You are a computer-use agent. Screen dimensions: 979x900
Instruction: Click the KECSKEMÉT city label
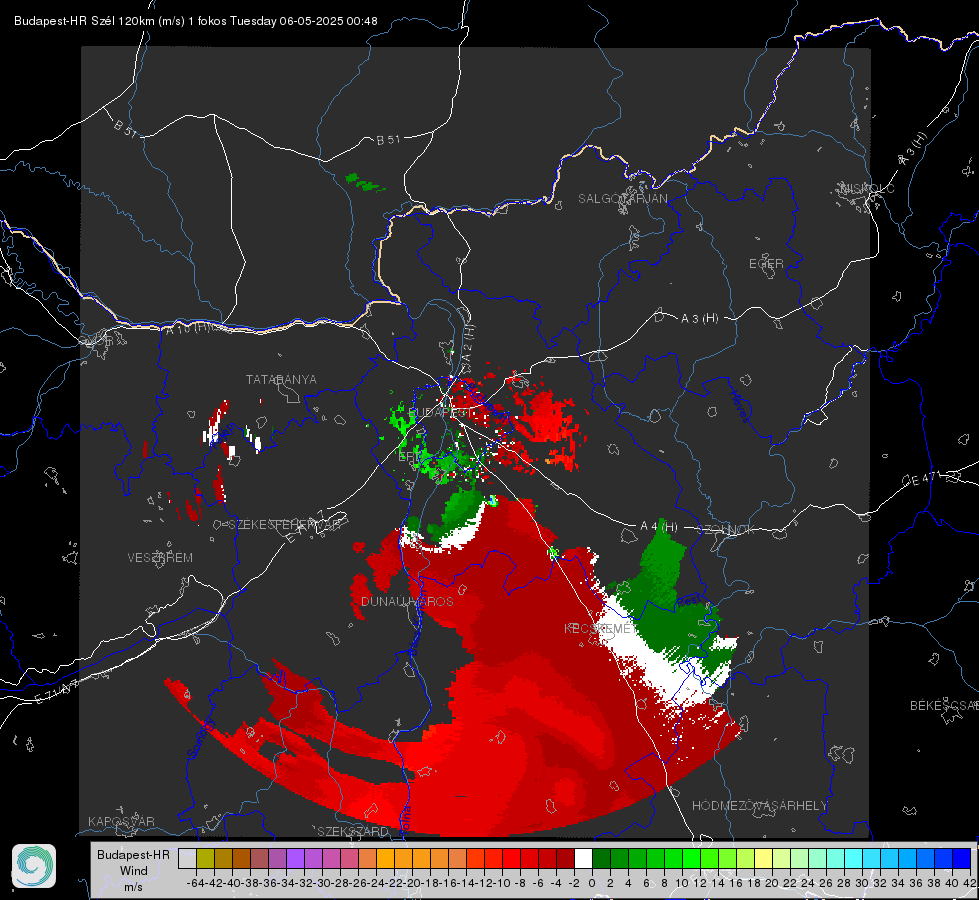(x=600, y=628)
